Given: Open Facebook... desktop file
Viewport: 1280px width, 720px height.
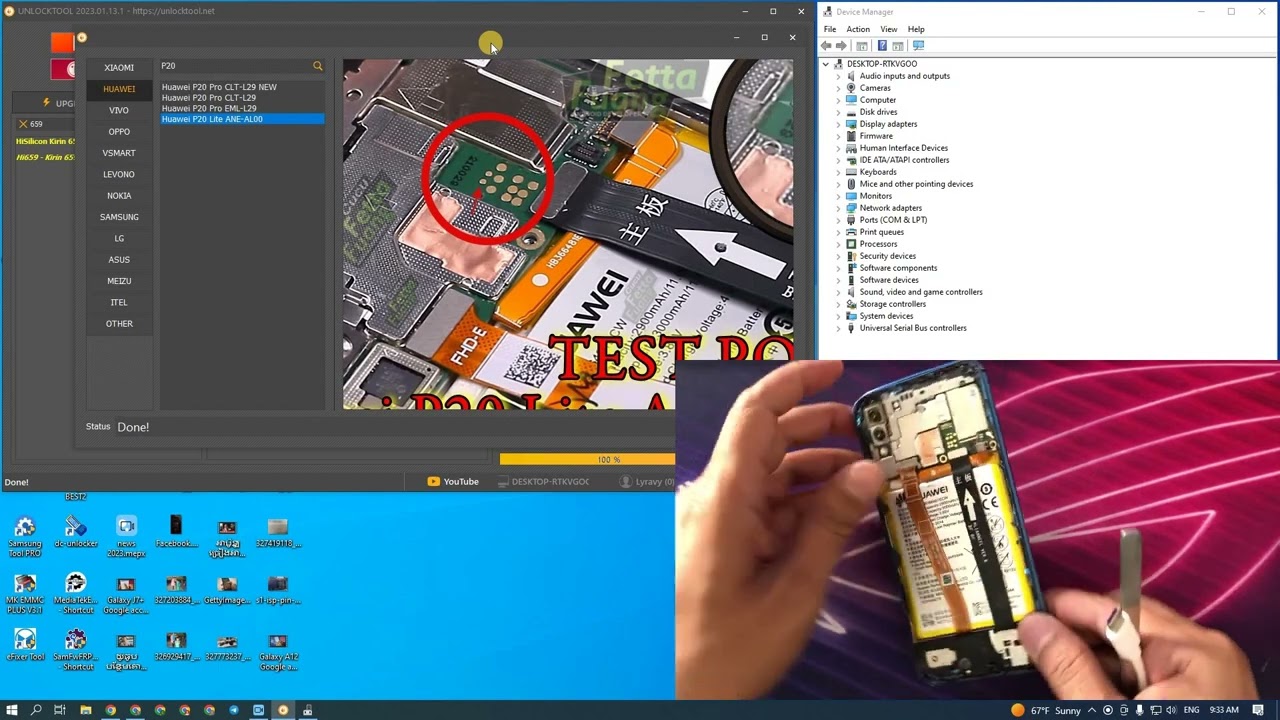Looking at the screenshot, I should pos(176,532).
